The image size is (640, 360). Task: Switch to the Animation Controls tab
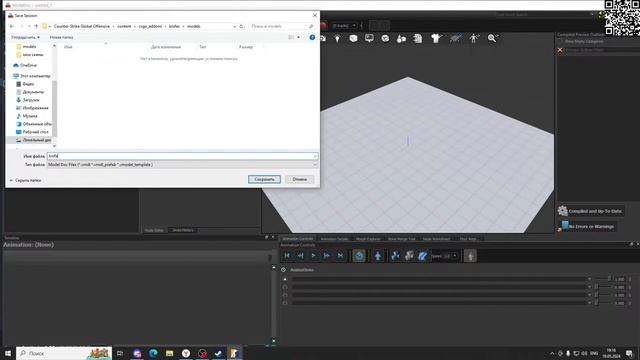coord(298,239)
